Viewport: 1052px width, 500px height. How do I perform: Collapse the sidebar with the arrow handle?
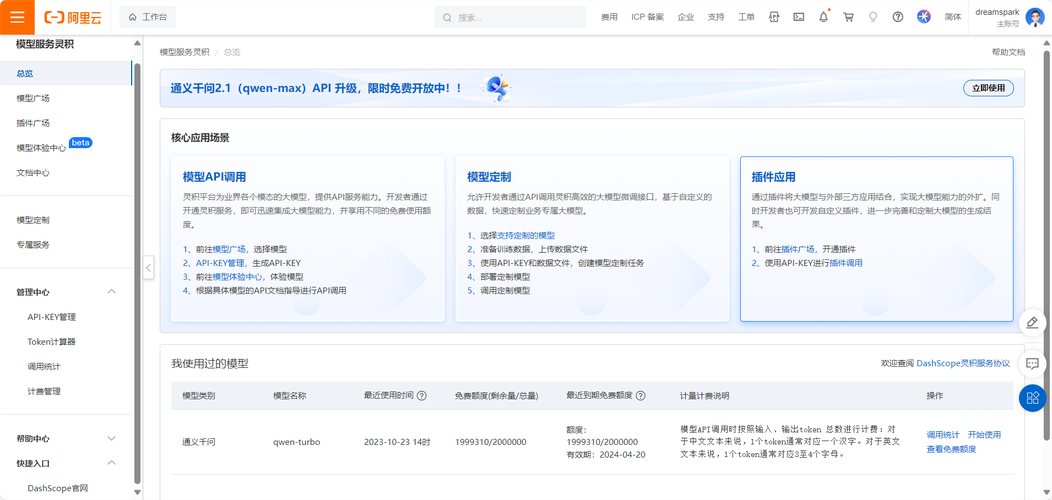(x=149, y=268)
